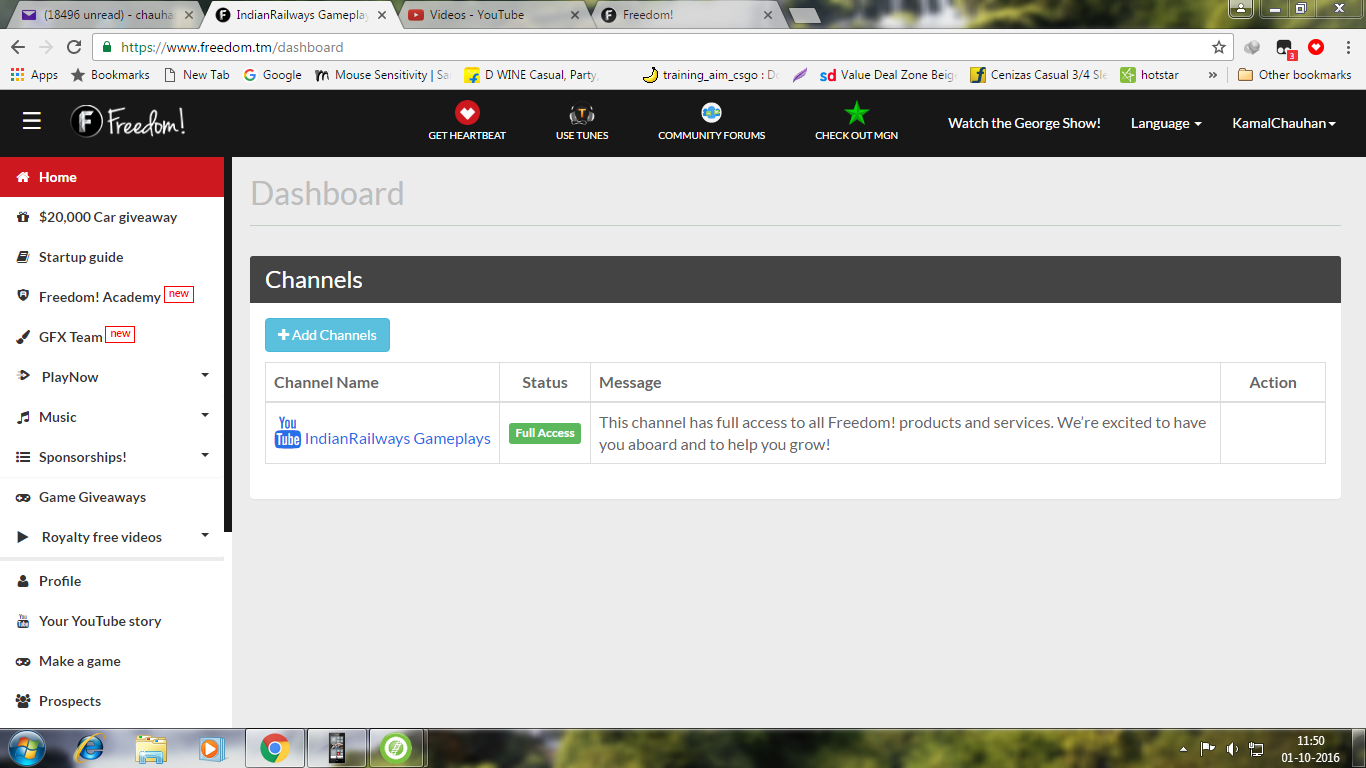The image size is (1366, 768).
Task: Click the sidebar vertical scrollbar
Action: pyautogui.click(x=228, y=345)
